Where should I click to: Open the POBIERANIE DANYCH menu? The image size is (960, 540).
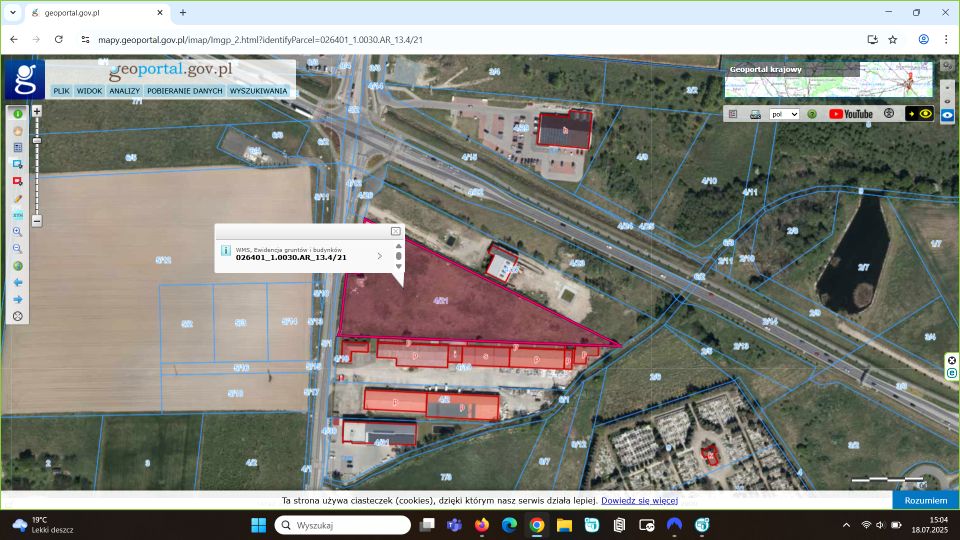(x=185, y=91)
